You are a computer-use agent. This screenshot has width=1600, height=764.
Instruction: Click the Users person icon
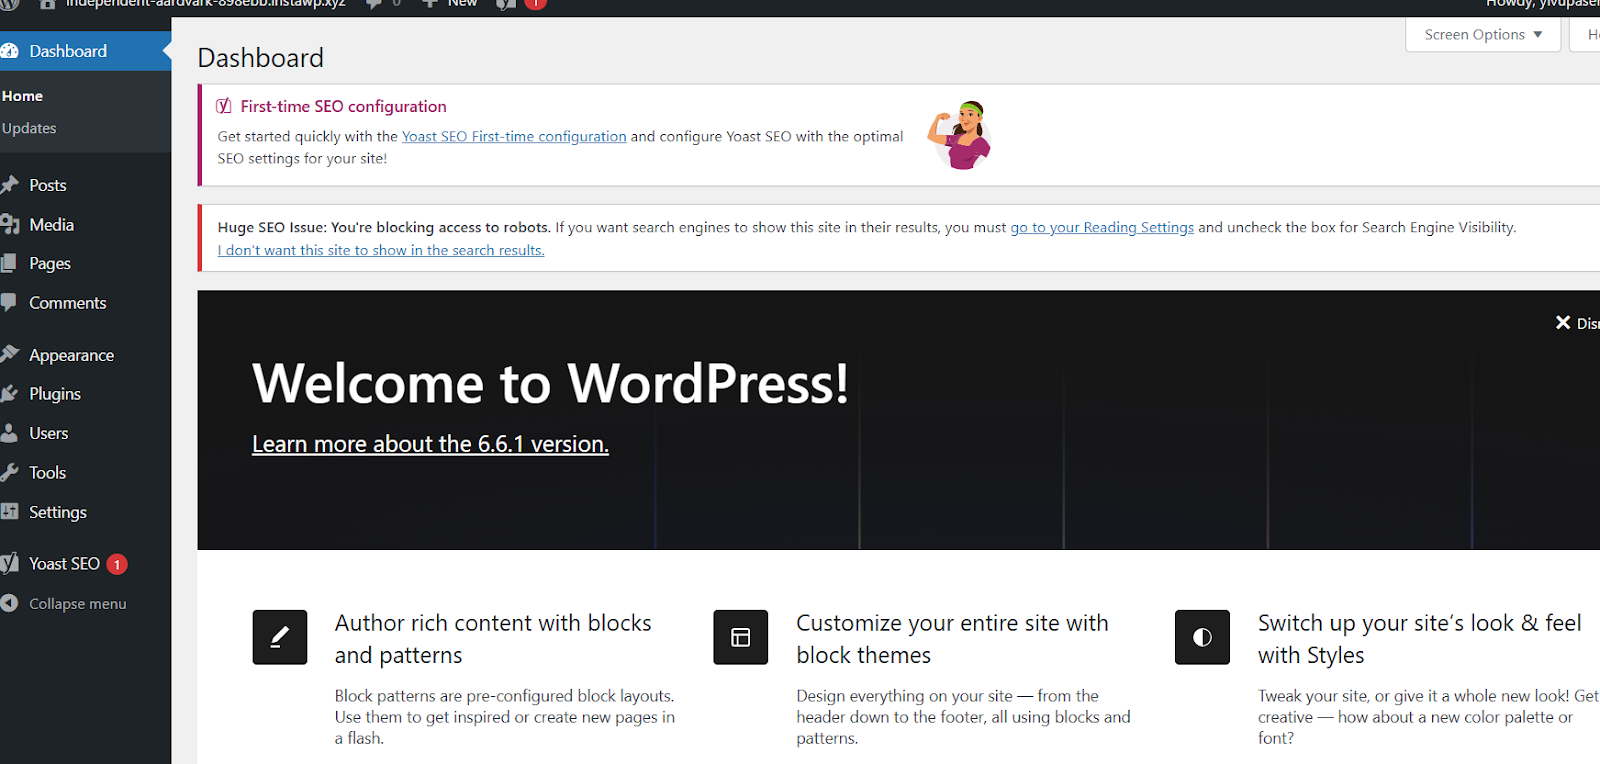tap(9, 433)
